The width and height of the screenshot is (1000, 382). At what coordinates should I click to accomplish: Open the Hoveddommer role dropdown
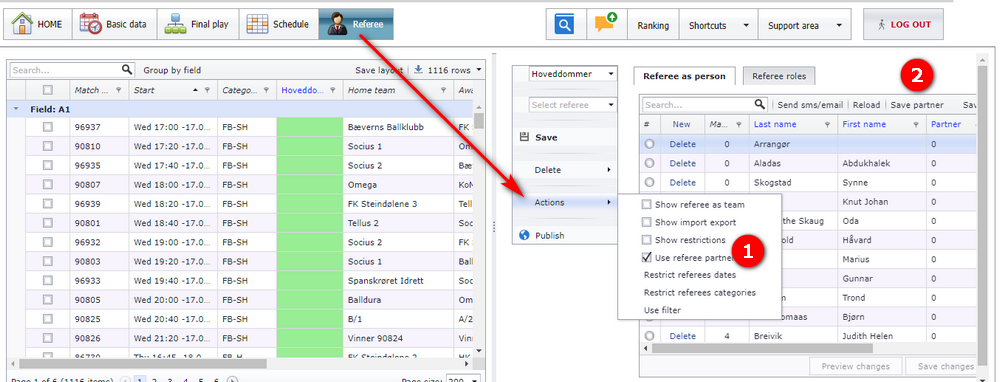pos(611,74)
